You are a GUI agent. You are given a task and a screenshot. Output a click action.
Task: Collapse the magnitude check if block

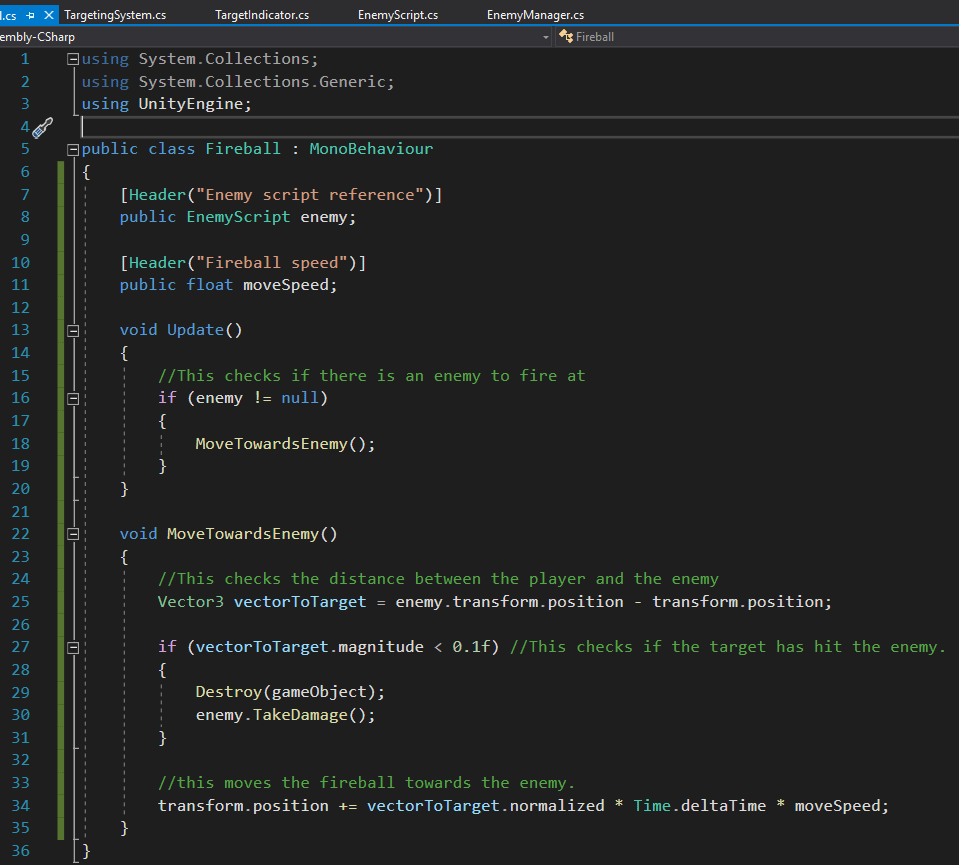coord(73,647)
